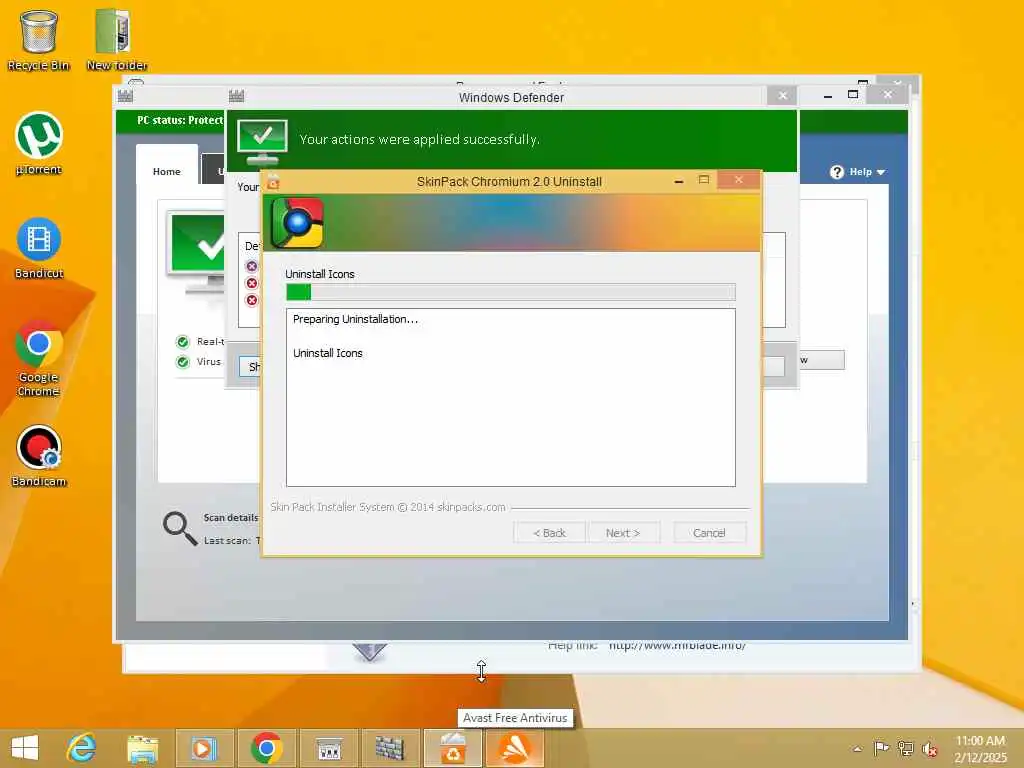Screen dimensions: 1024x768
Task: Minimize the SkinPack Chromium Uninstall window
Action: [679, 181]
